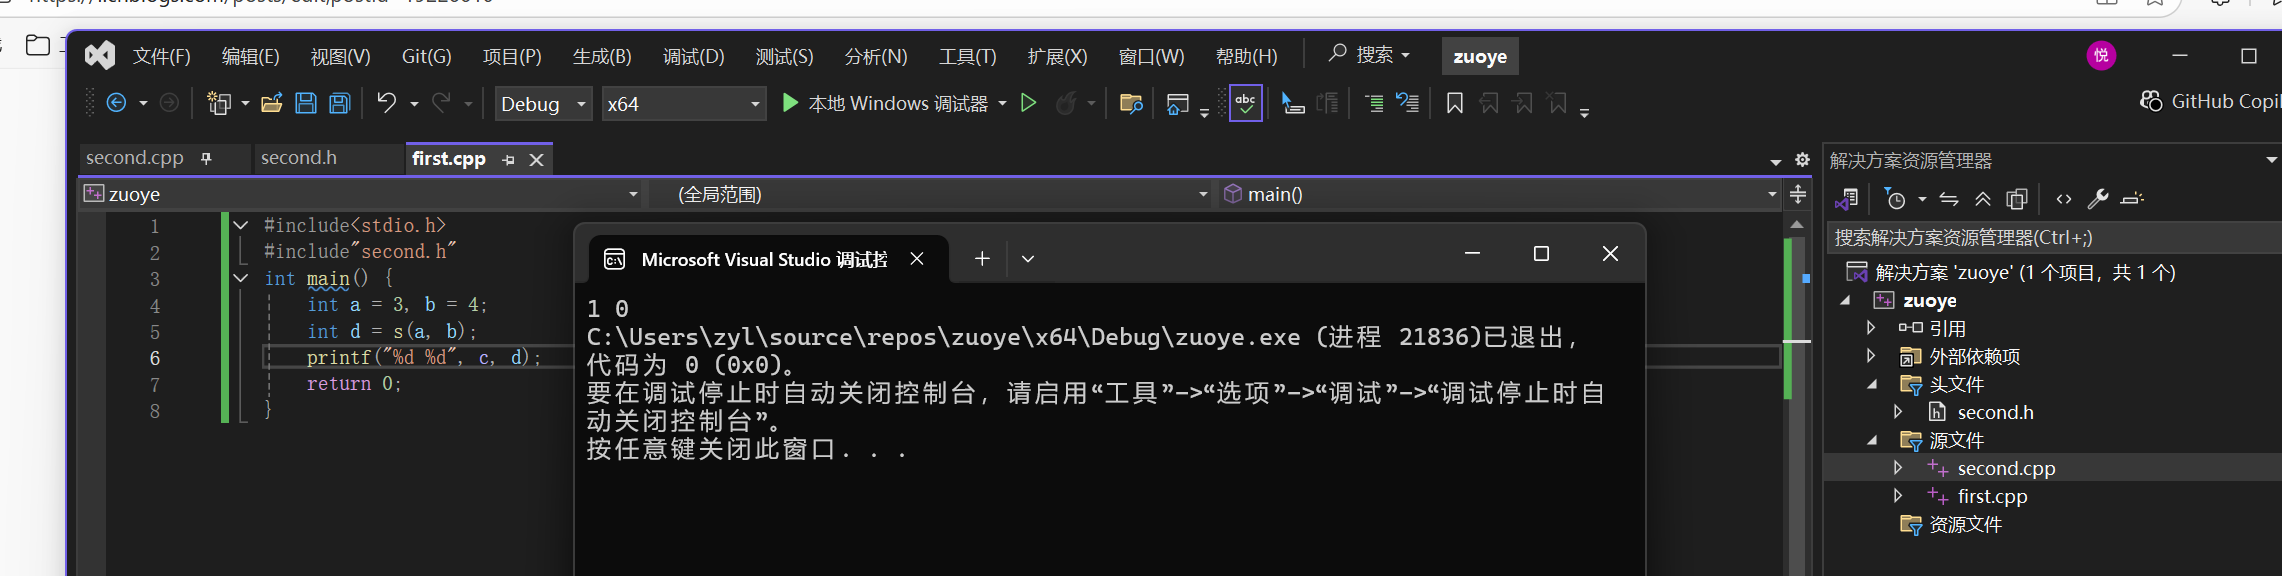The height and width of the screenshot is (576, 2282).
Task: Open the 编辑(E) menu
Action: (x=250, y=56)
